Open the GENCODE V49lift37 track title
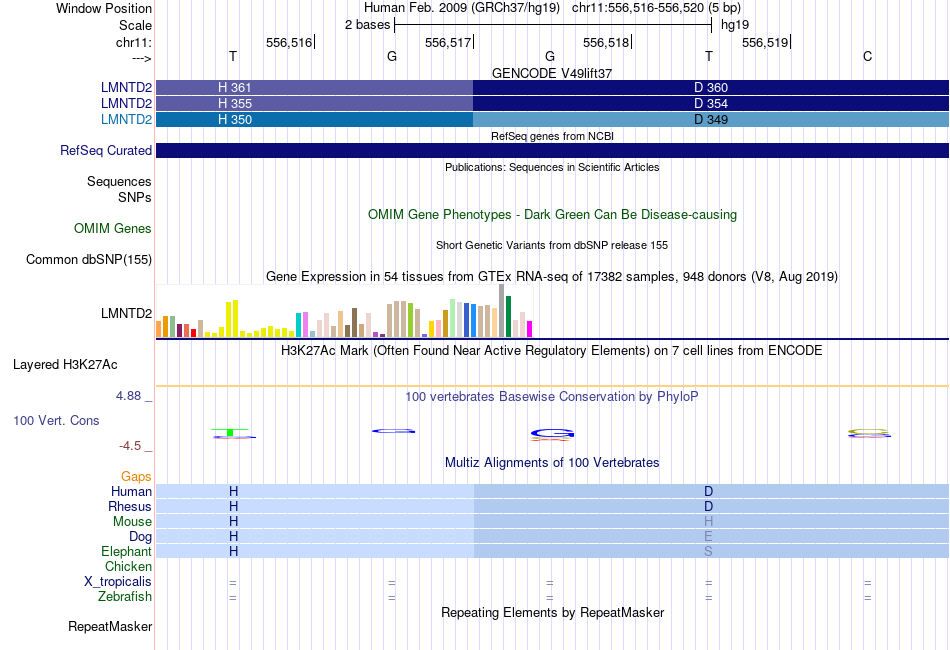This screenshot has height=650, width=950. pos(552,73)
